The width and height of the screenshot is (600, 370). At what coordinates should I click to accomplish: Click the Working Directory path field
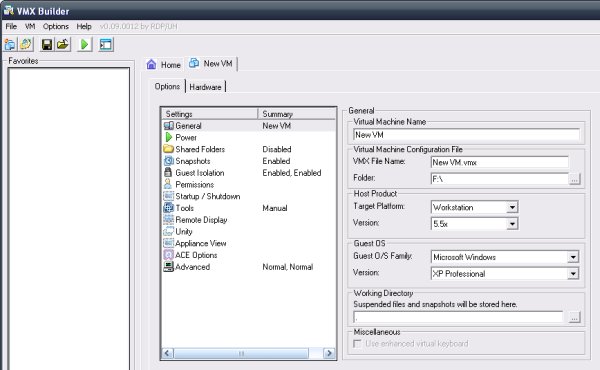458,317
